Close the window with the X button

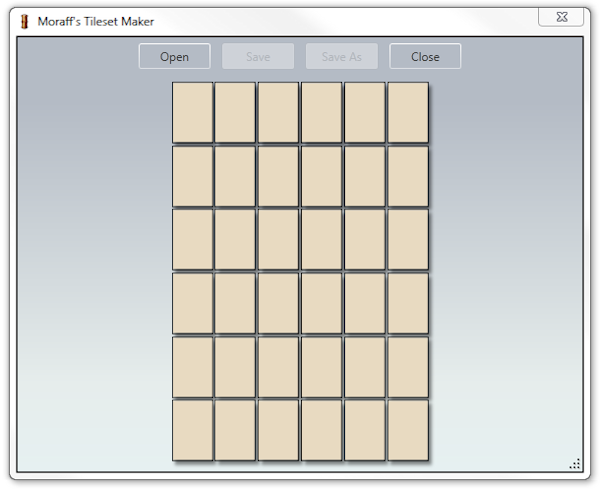[x=561, y=17]
